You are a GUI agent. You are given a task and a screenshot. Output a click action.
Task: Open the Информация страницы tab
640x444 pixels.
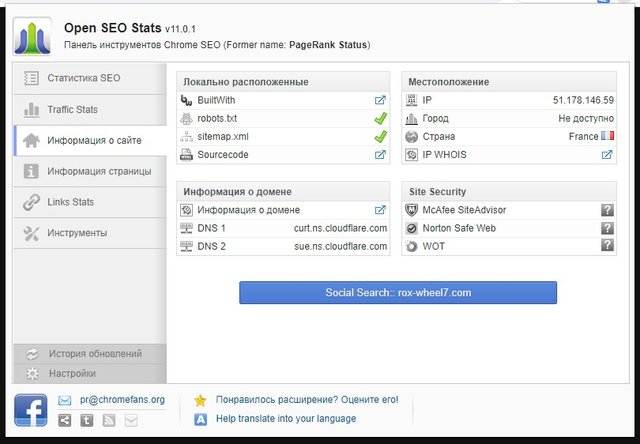point(90,171)
